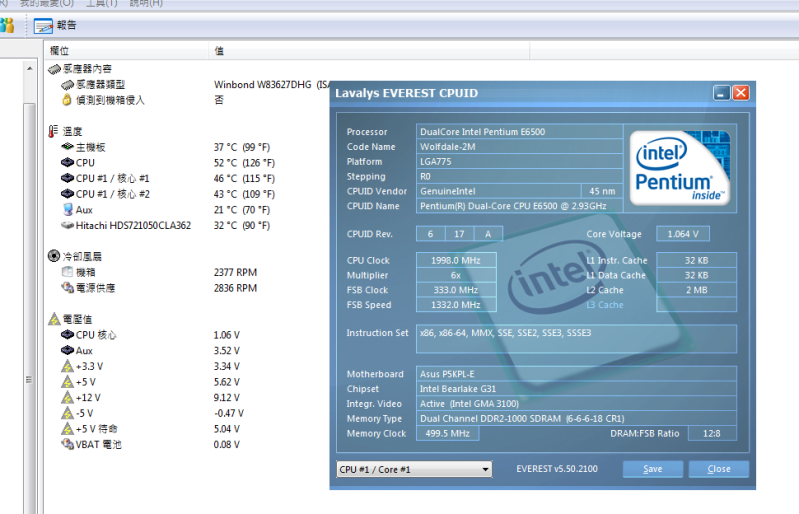Select the +5 V 5.62 V icon
This screenshot has width=799, height=514.
(67, 382)
